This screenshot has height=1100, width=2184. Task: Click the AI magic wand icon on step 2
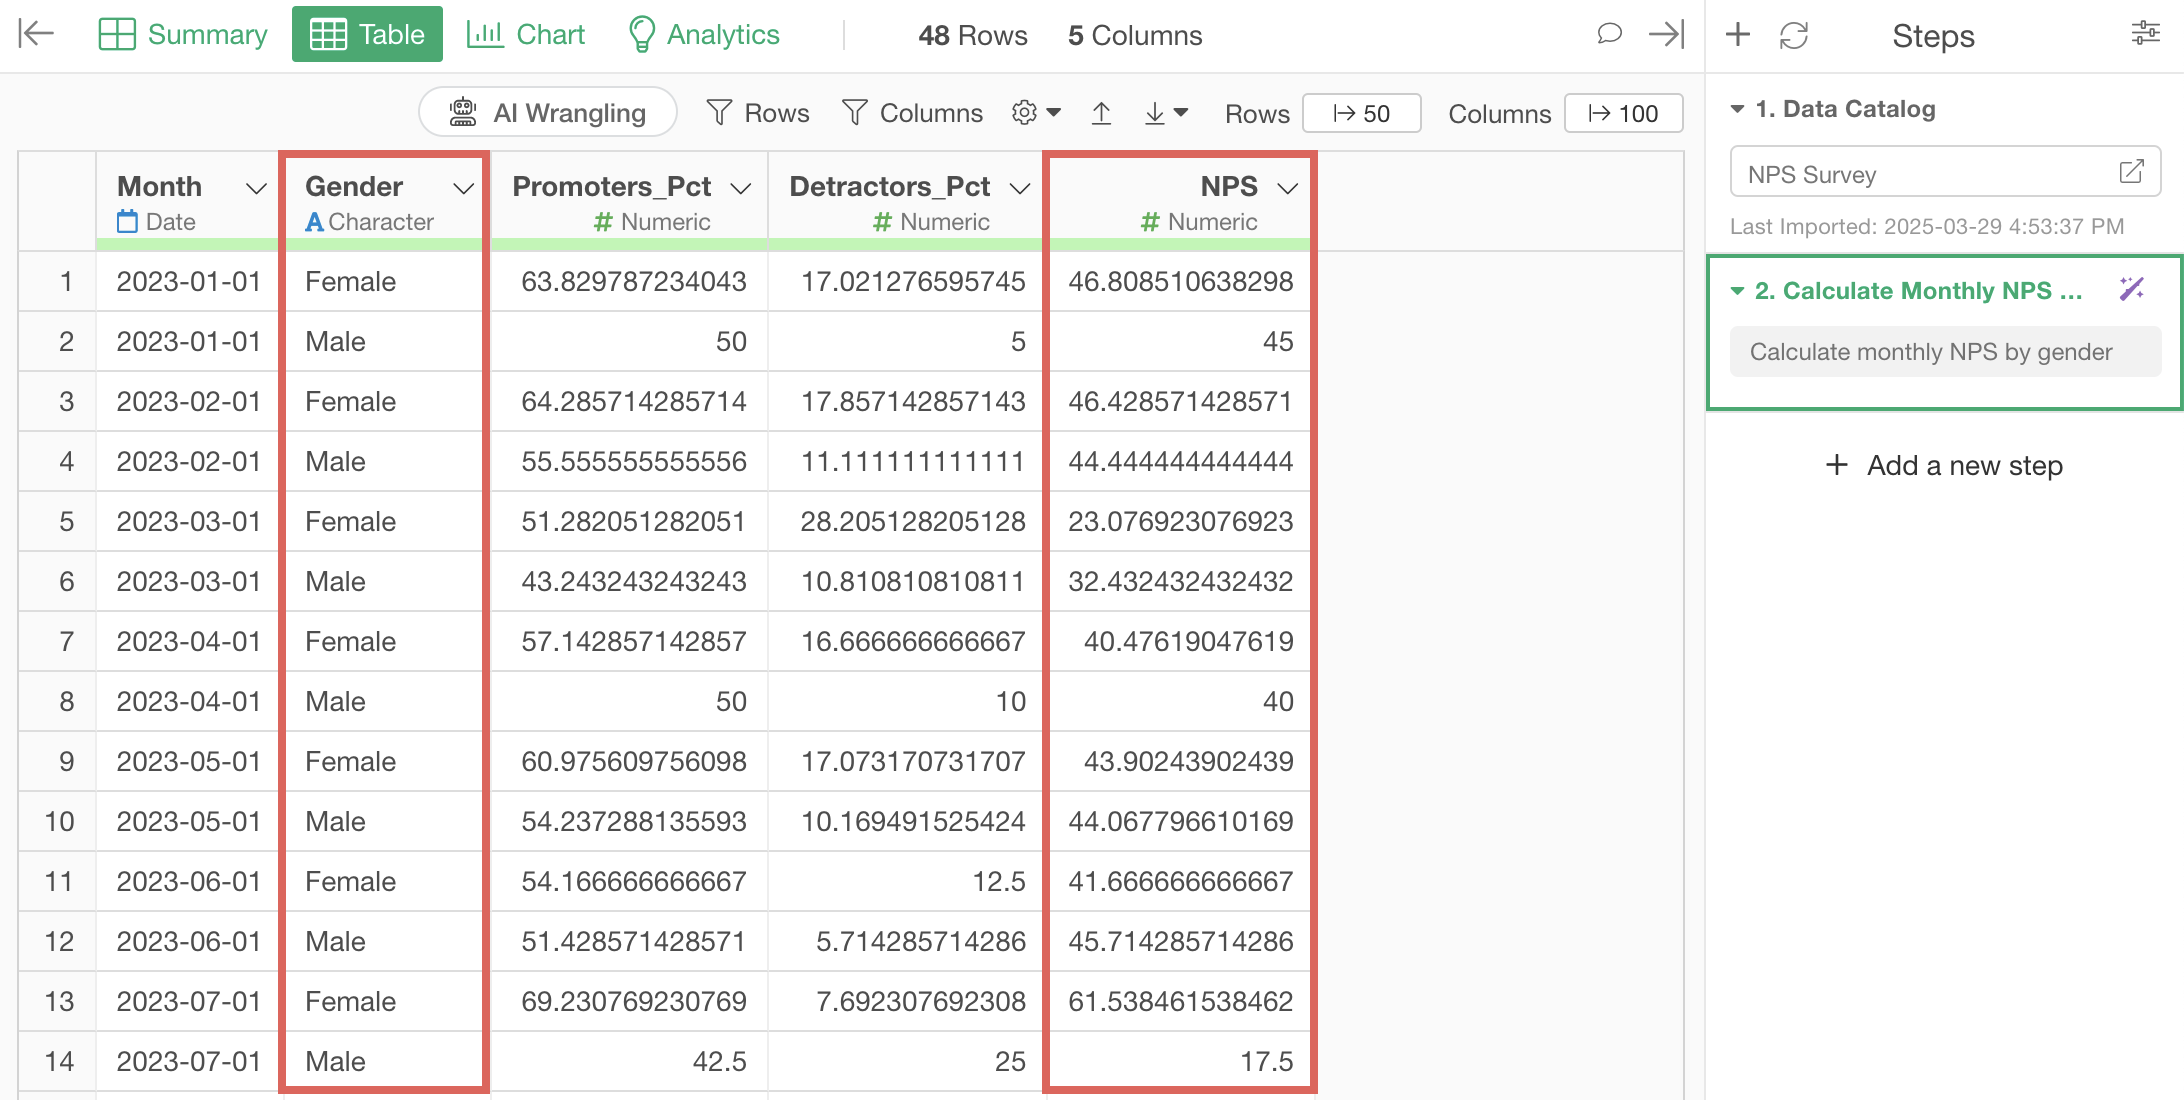(2131, 290)
